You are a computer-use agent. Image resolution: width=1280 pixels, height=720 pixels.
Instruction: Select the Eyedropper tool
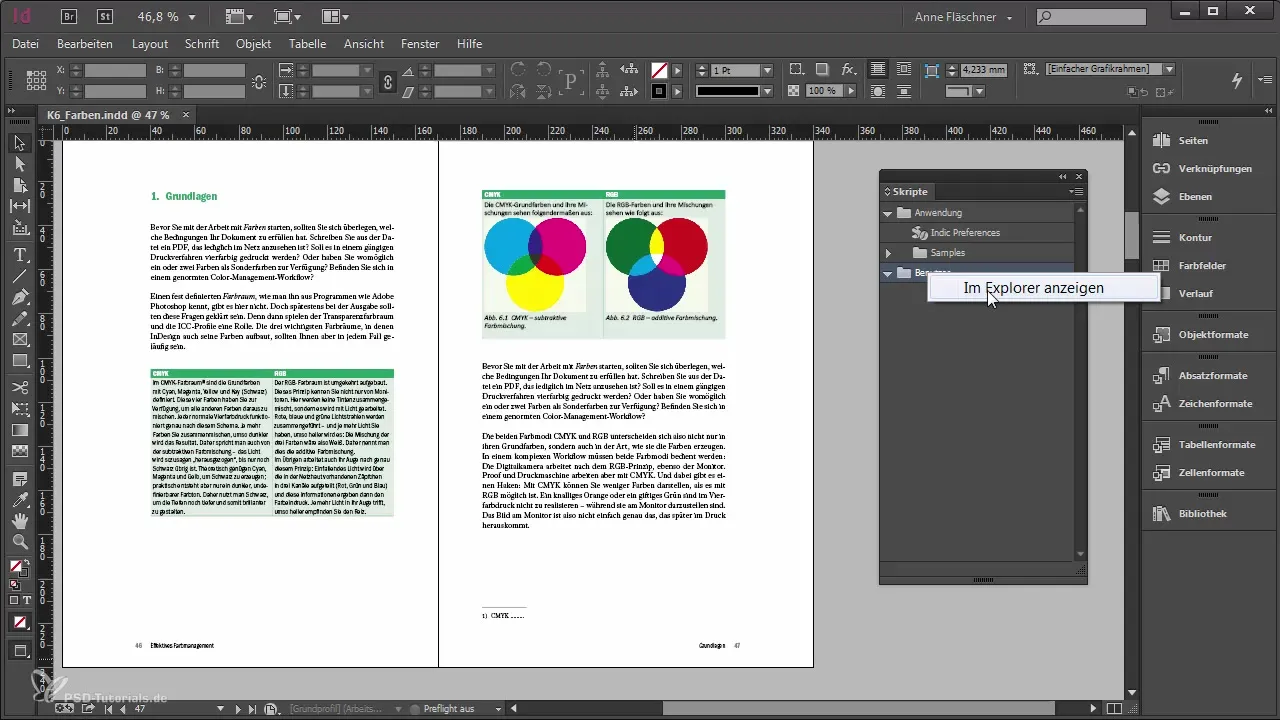pyautogui.click(x=20, y=498)
